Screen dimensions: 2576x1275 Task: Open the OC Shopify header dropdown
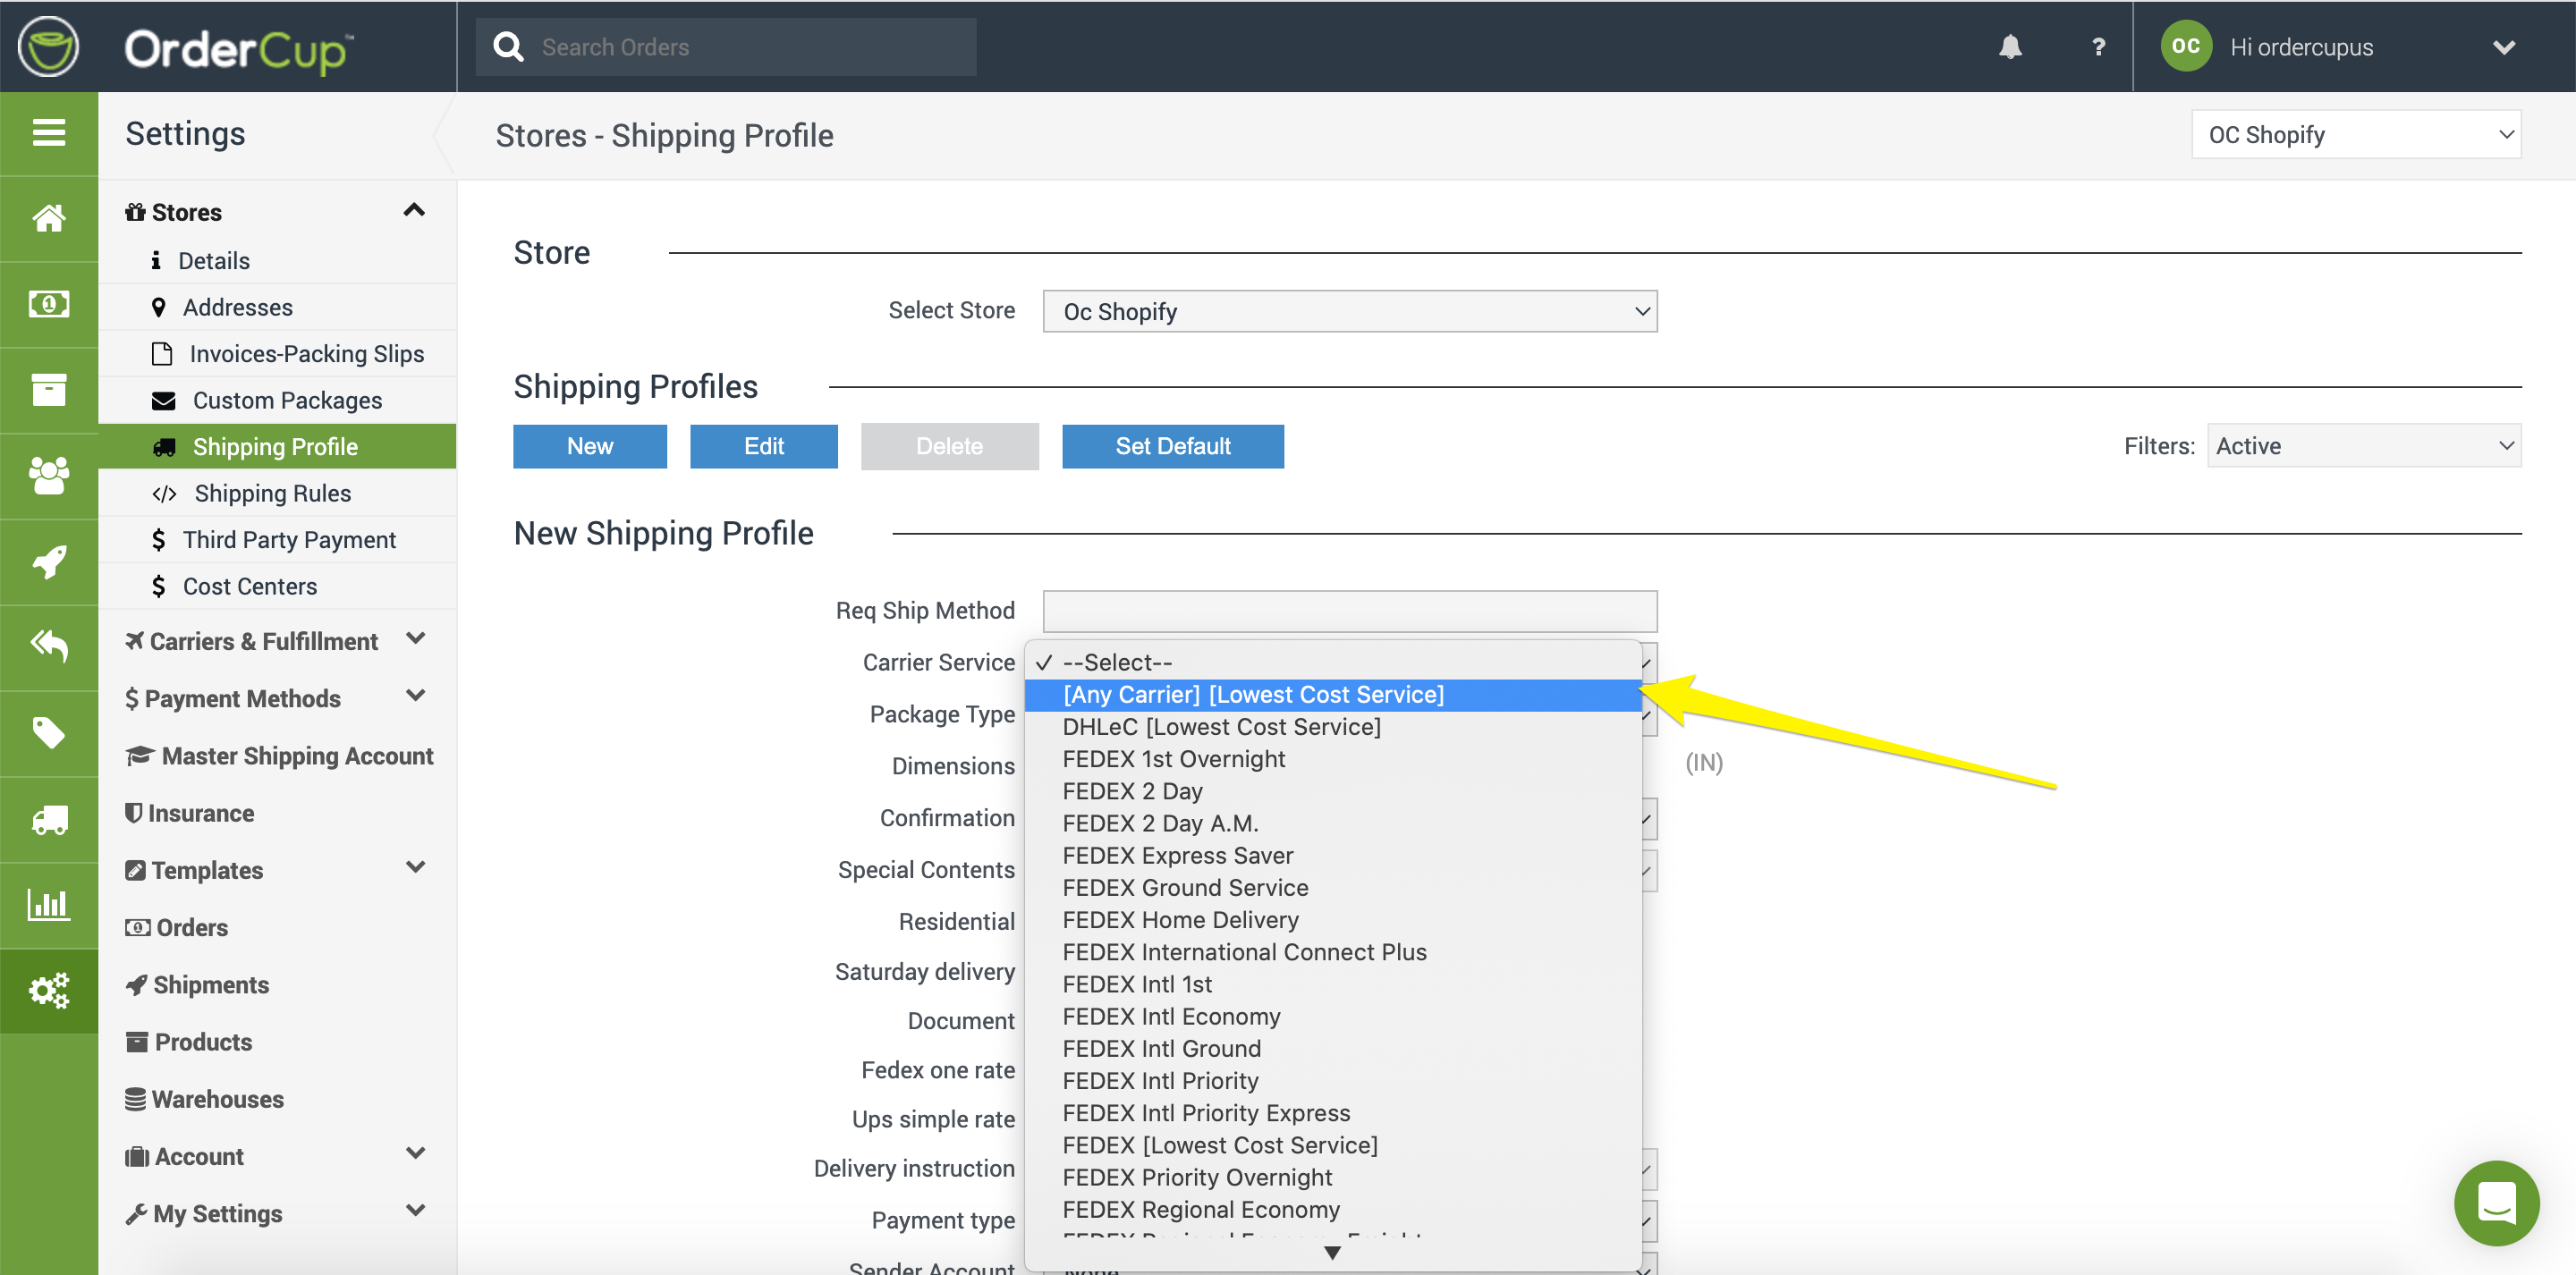coord(2355,135)
